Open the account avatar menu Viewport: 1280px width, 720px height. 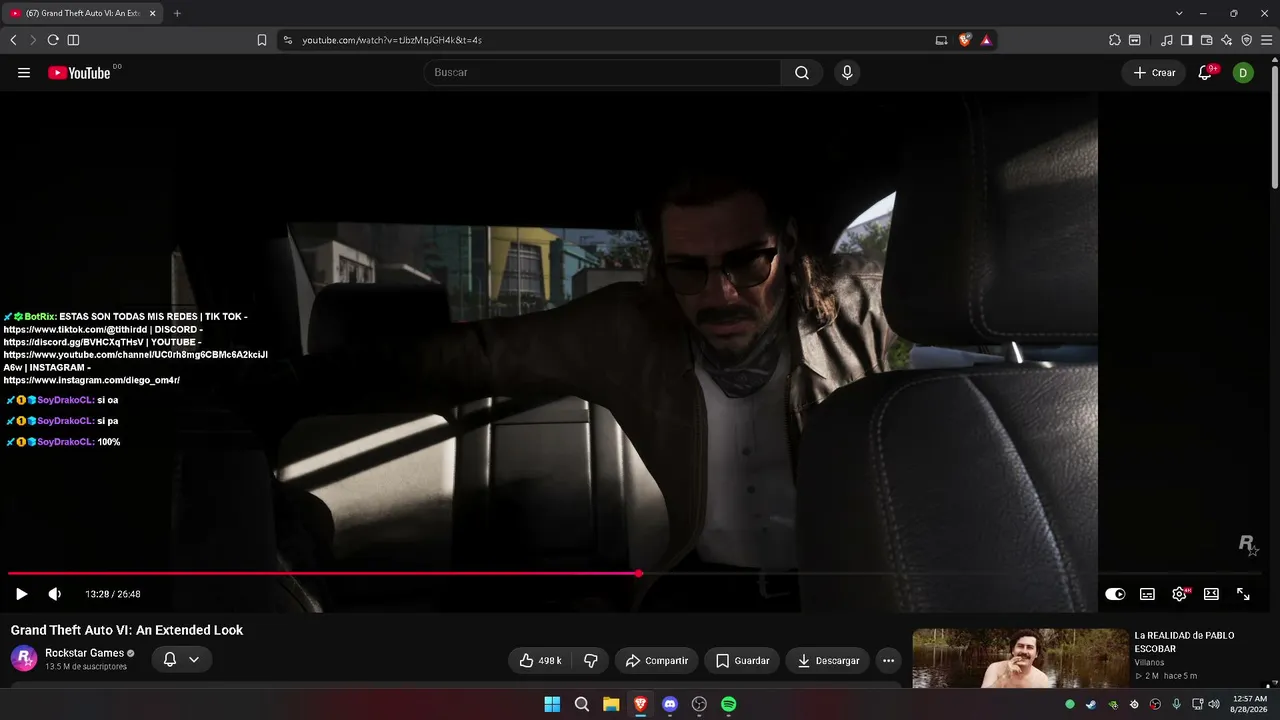coord(1243,73)
